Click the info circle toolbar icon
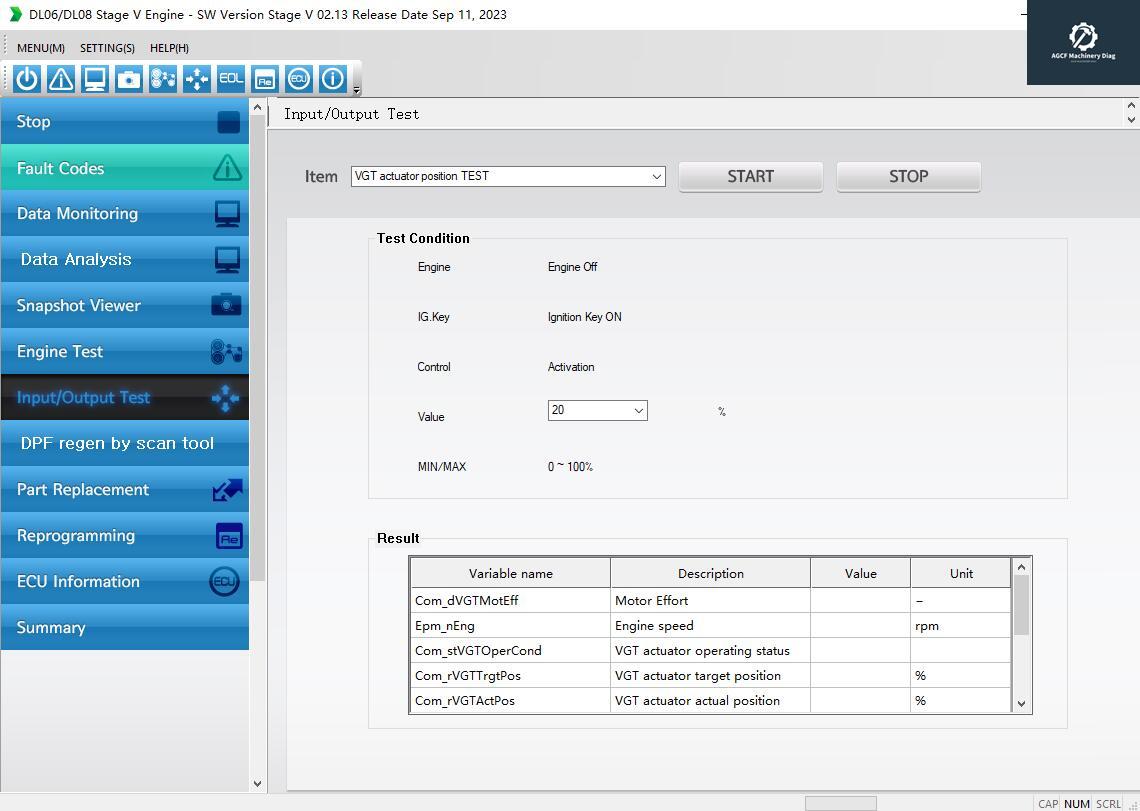Image resolution: width=1140 pixels, height=811 pixels. point(333,79)
